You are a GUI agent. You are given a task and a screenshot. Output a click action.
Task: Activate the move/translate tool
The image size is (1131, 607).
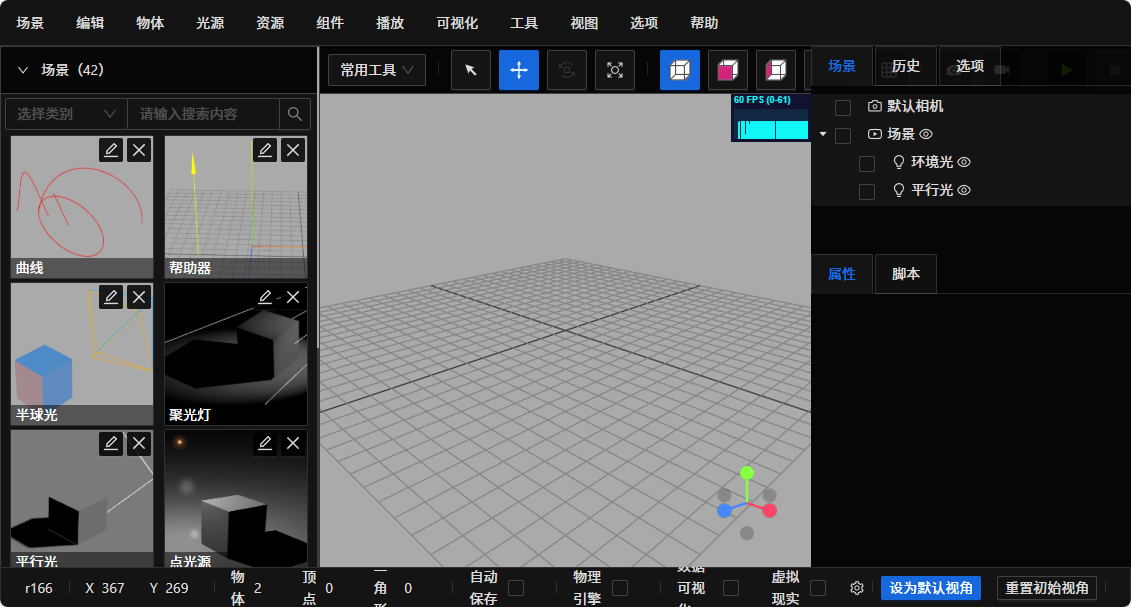519,70
